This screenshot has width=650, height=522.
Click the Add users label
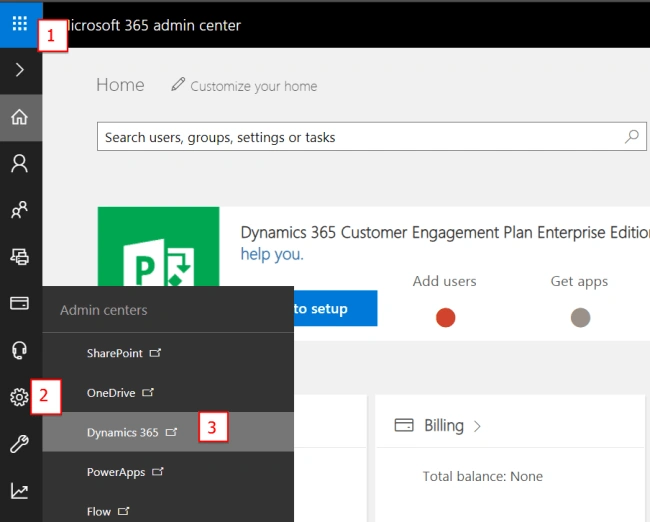[444, 281]
